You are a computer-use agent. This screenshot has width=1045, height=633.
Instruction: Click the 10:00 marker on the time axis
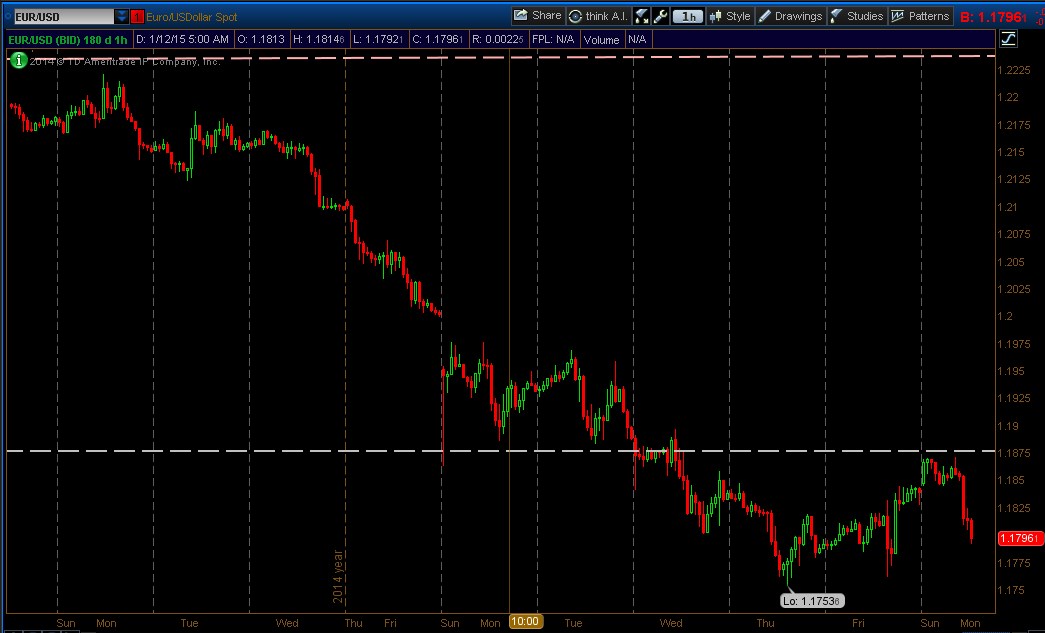(525, 620)
